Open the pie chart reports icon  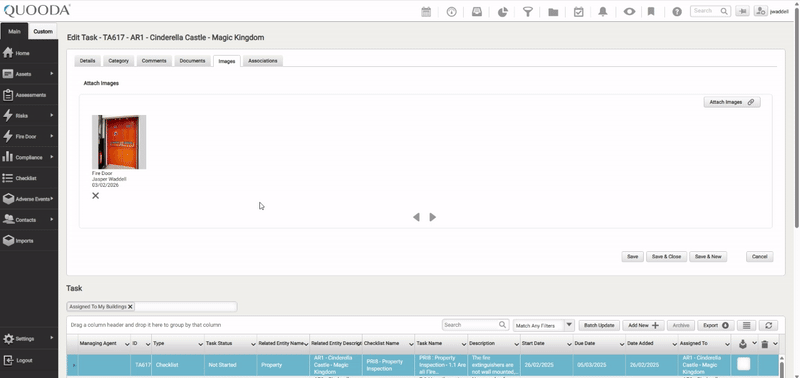click(x=503, y=12)
